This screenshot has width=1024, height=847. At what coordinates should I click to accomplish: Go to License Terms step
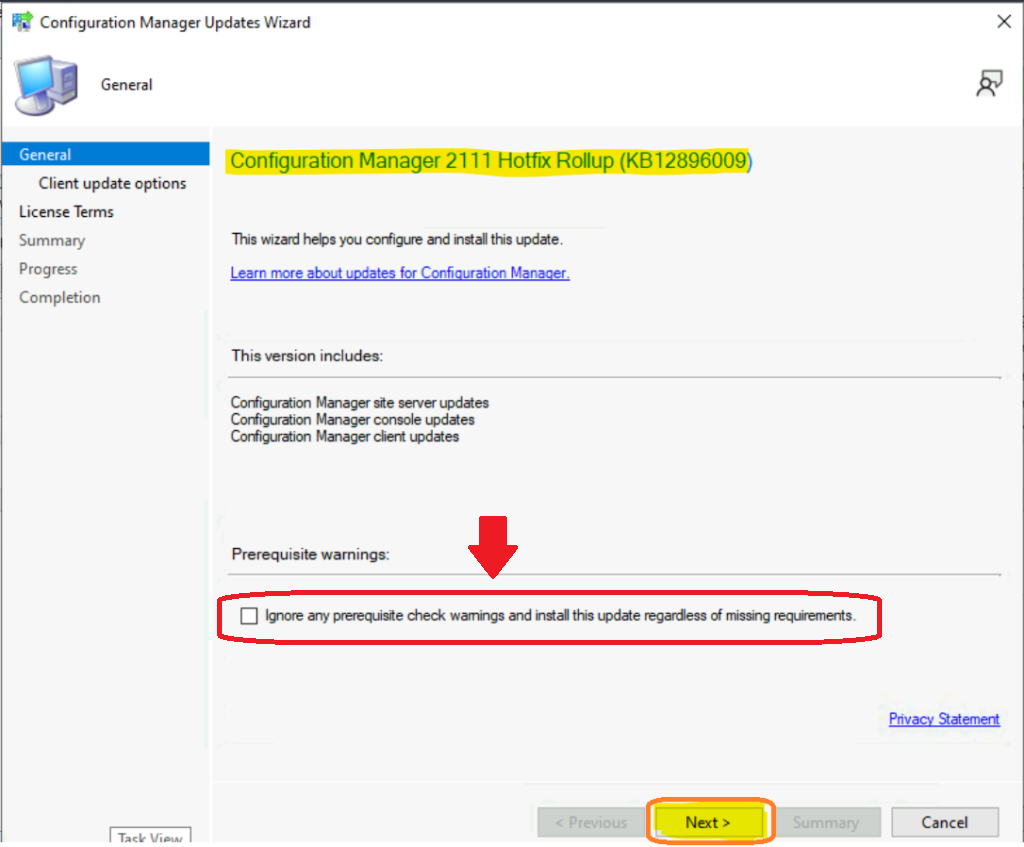(x=66, y=212)
